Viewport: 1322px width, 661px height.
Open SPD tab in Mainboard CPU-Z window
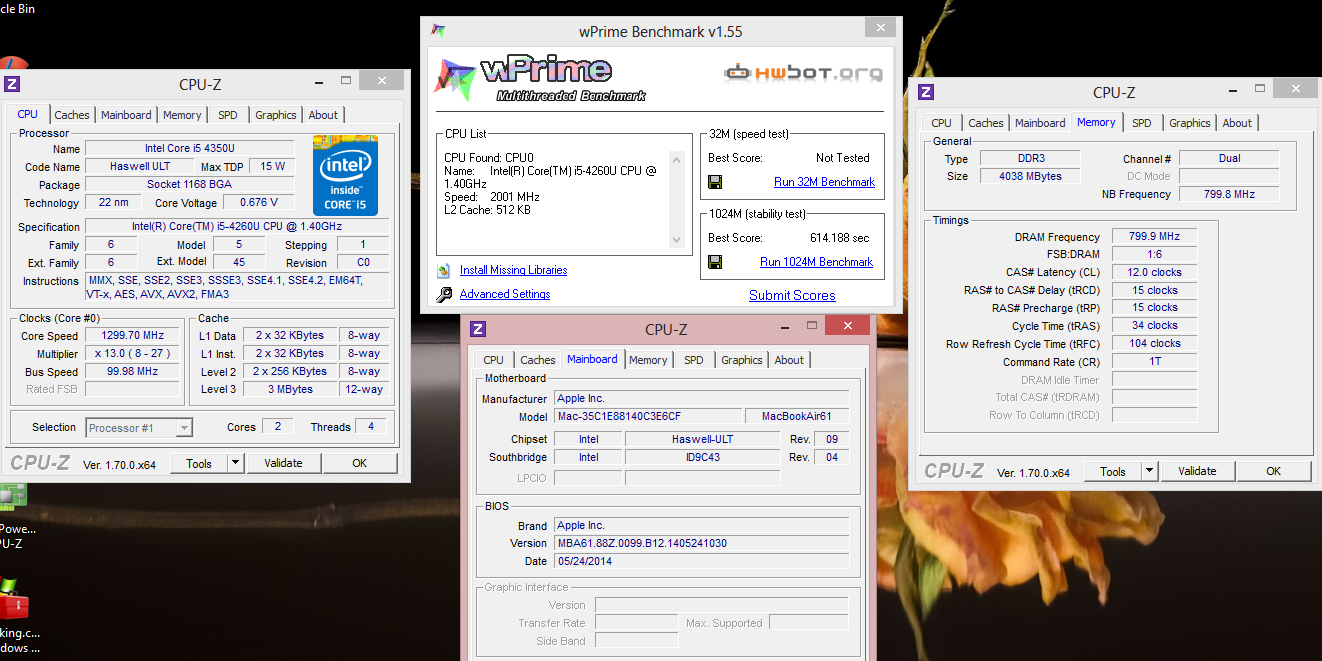[694, 360]
